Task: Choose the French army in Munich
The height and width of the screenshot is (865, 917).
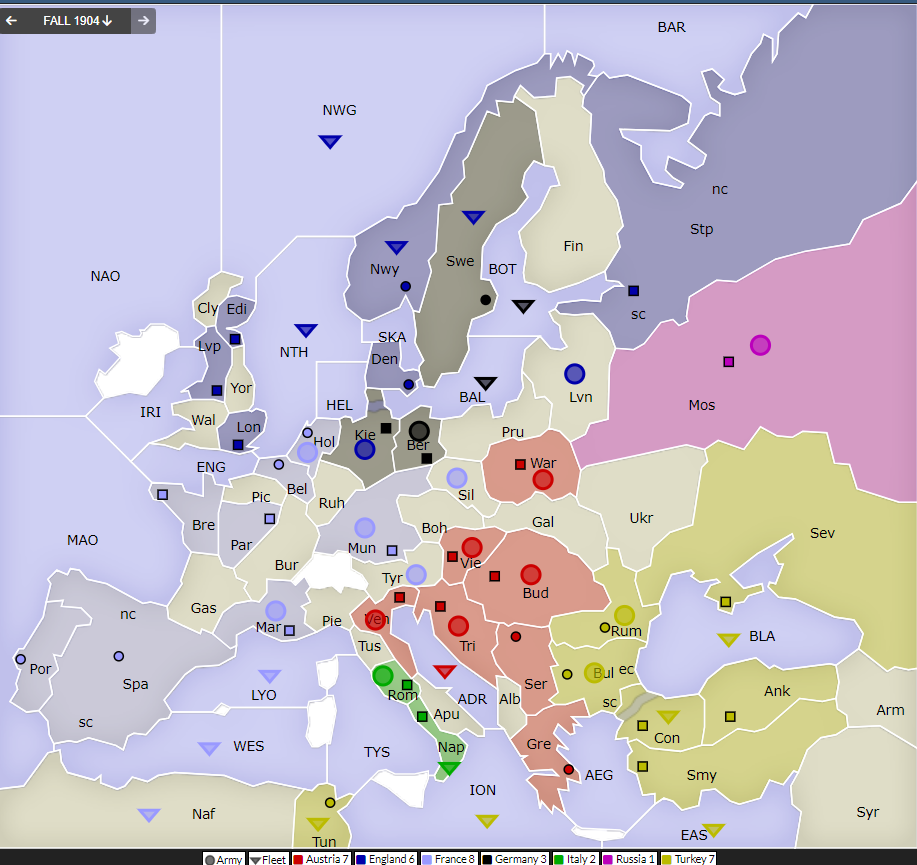Action: 364,528
